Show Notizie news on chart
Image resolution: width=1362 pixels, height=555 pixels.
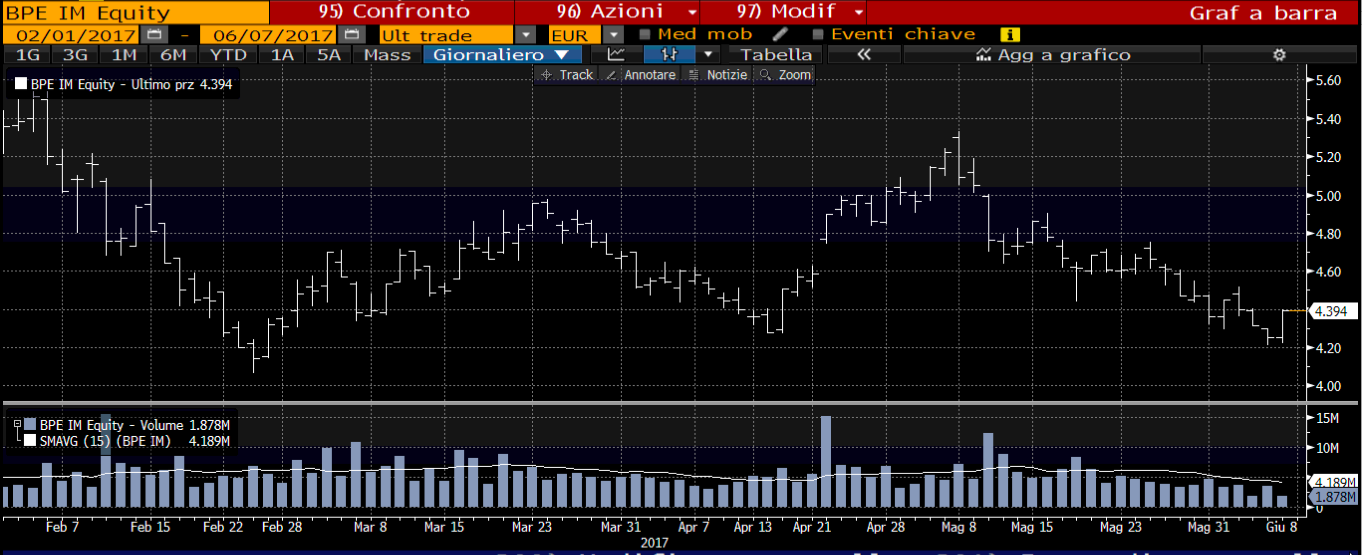(x=718, y=75)
